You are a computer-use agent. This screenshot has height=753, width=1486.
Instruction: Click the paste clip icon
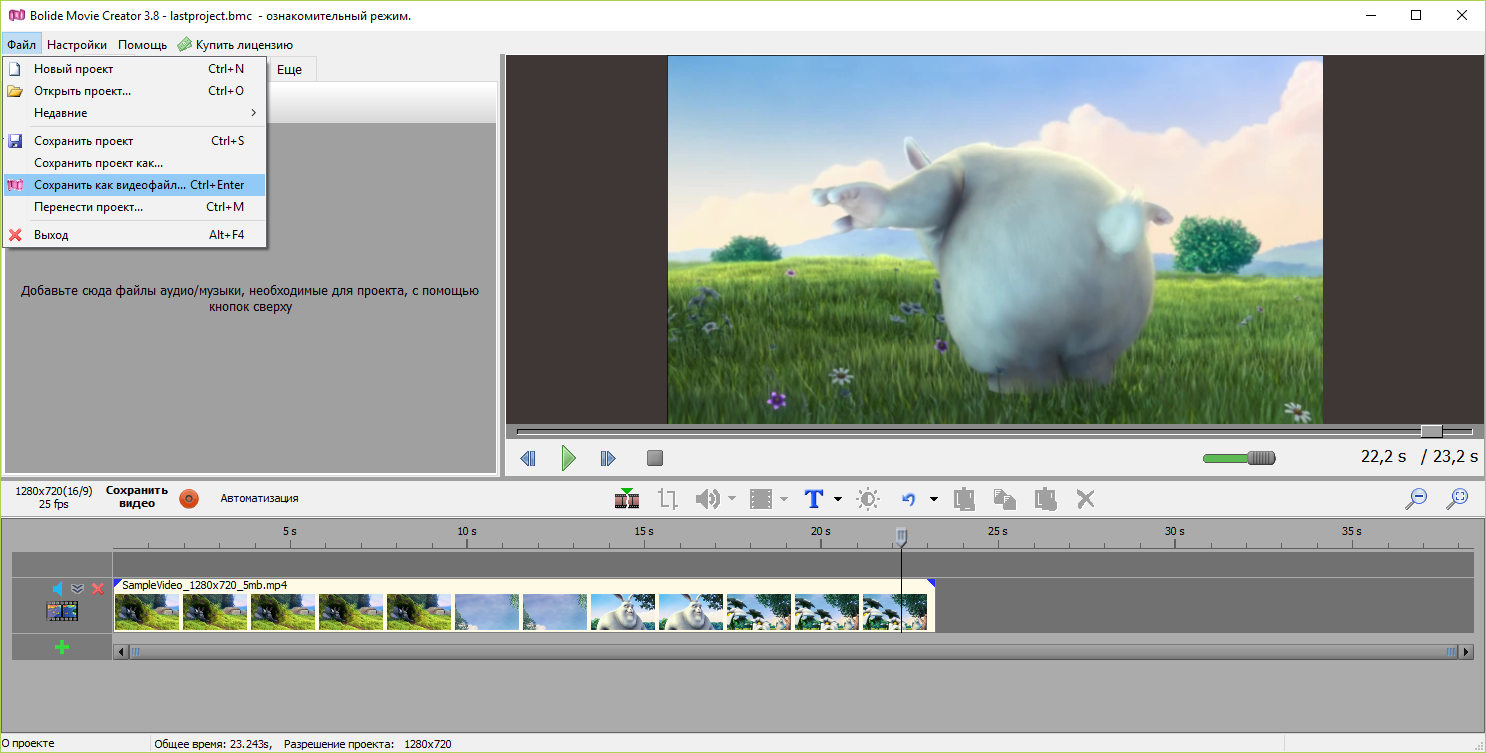pyautogui.click(x=1046, y=498)
